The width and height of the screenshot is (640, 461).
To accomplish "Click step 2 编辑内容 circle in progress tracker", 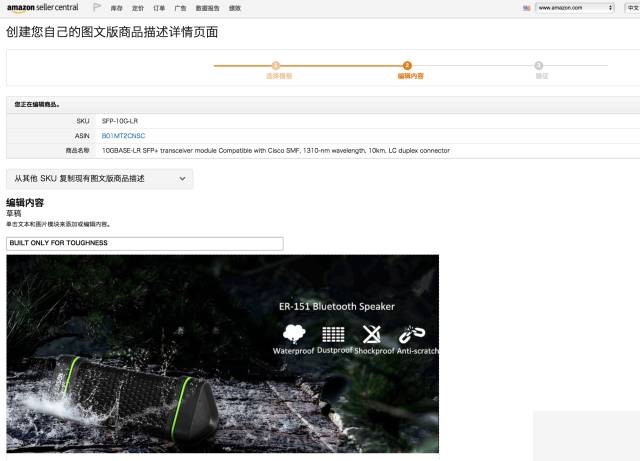I will [x=407, y=65].
